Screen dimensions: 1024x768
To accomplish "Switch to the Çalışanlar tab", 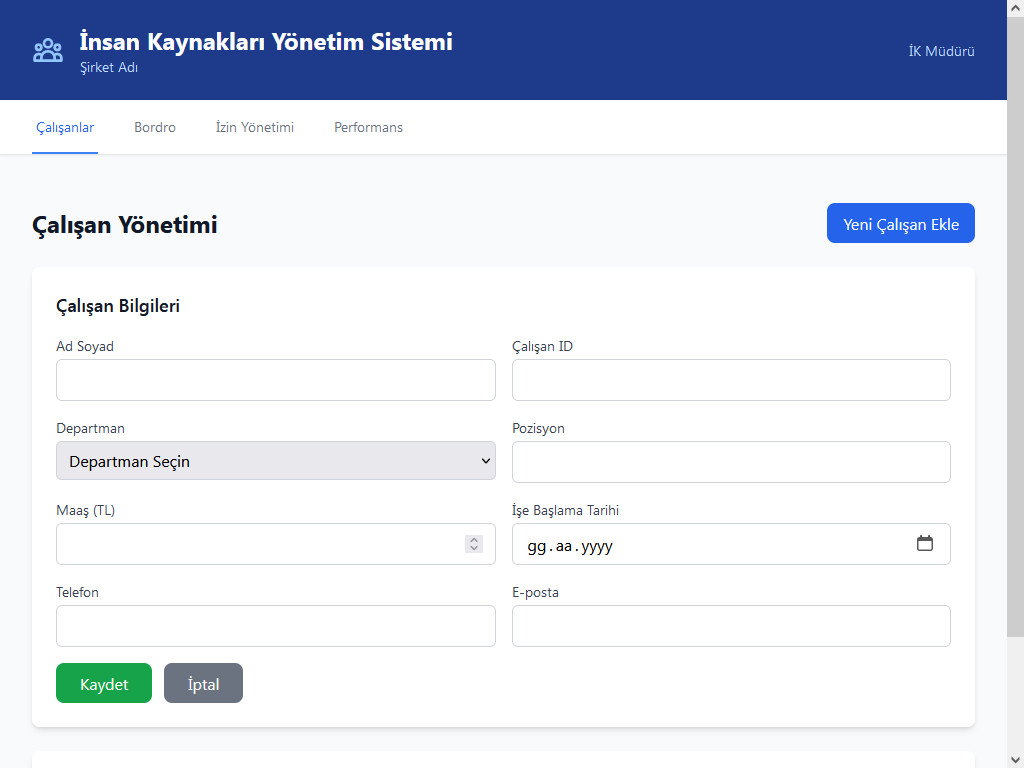I will 65,127.
